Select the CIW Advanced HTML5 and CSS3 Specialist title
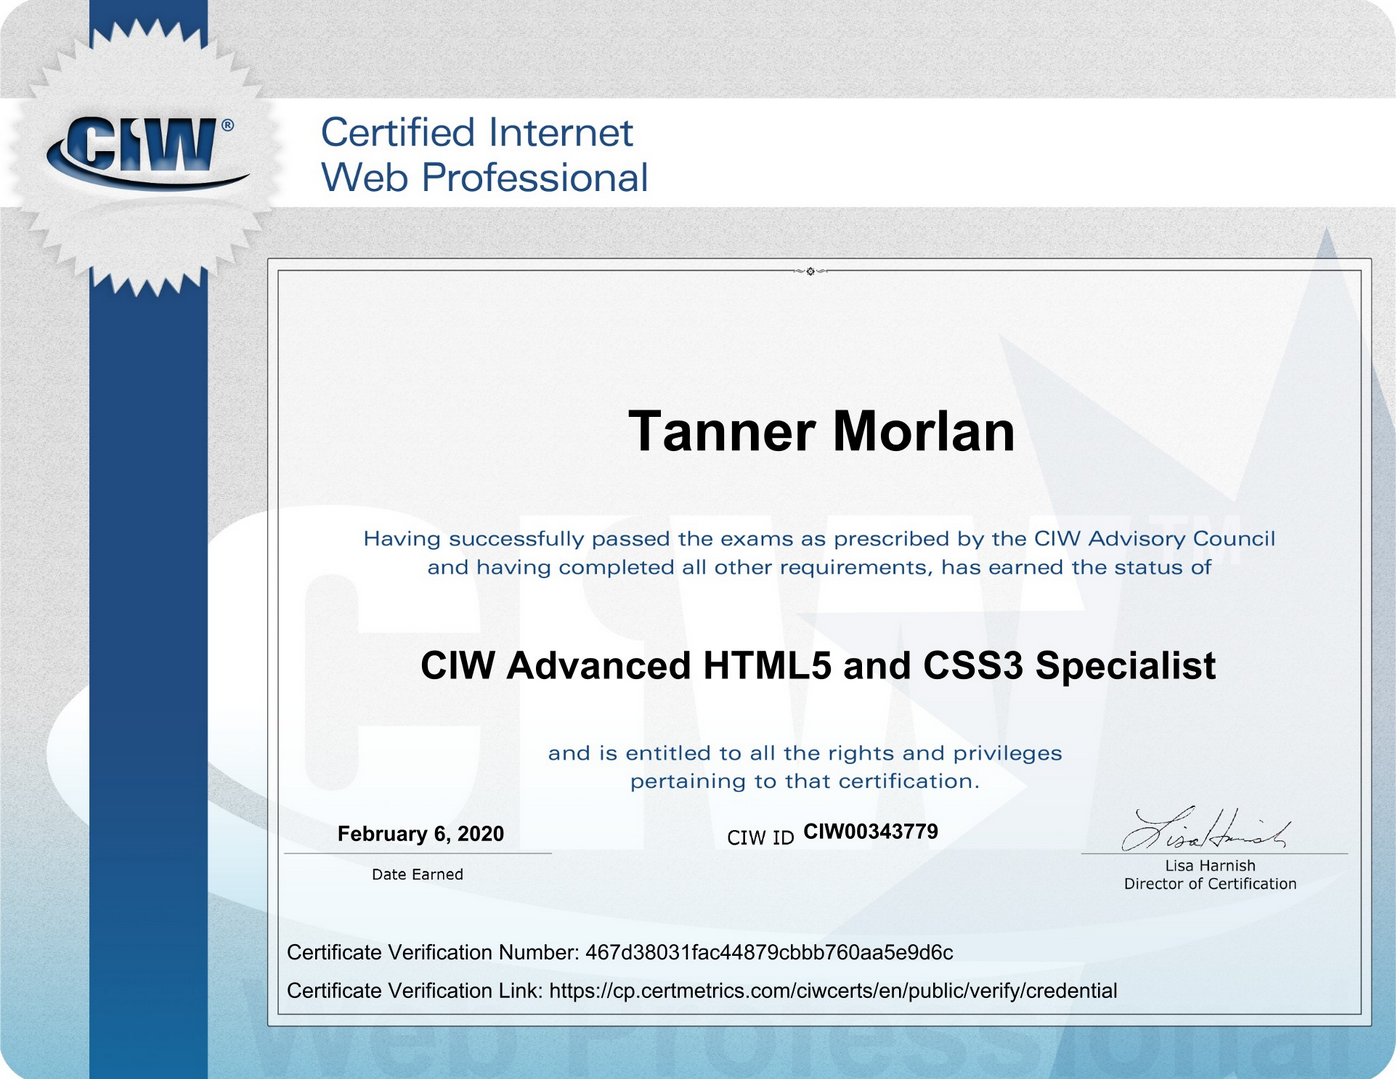Screen dimensions: 1396x1079 [818, 666]
